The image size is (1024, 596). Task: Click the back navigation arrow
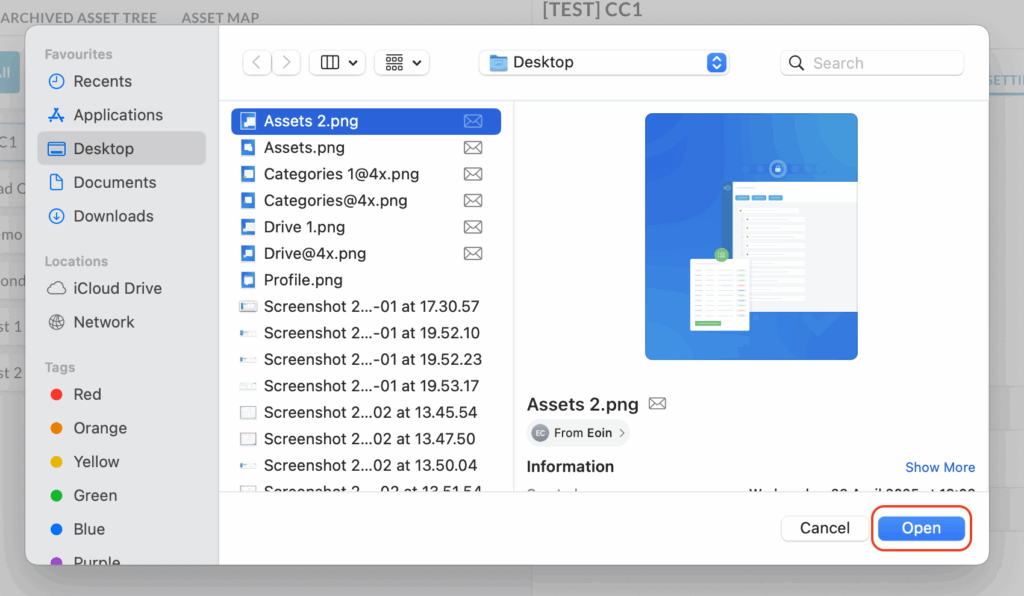point(257,63)
